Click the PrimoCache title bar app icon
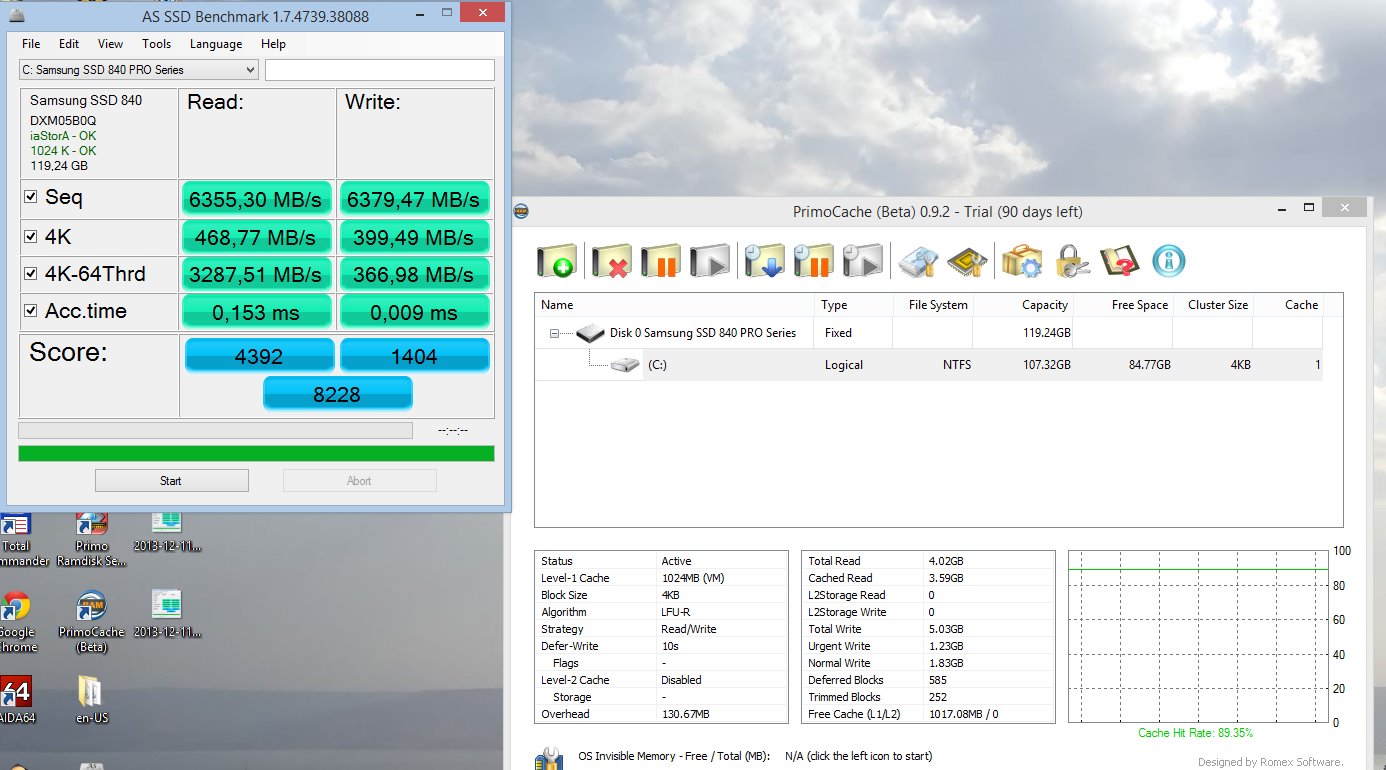Screen dimensions: 1386x770 [x=521, y=211]
